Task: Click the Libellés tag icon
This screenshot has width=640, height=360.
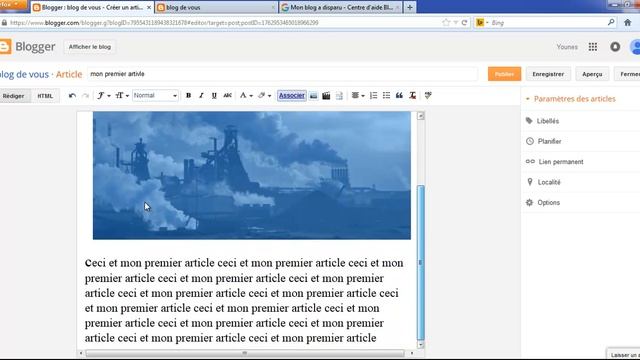Action: click(529, 120)
